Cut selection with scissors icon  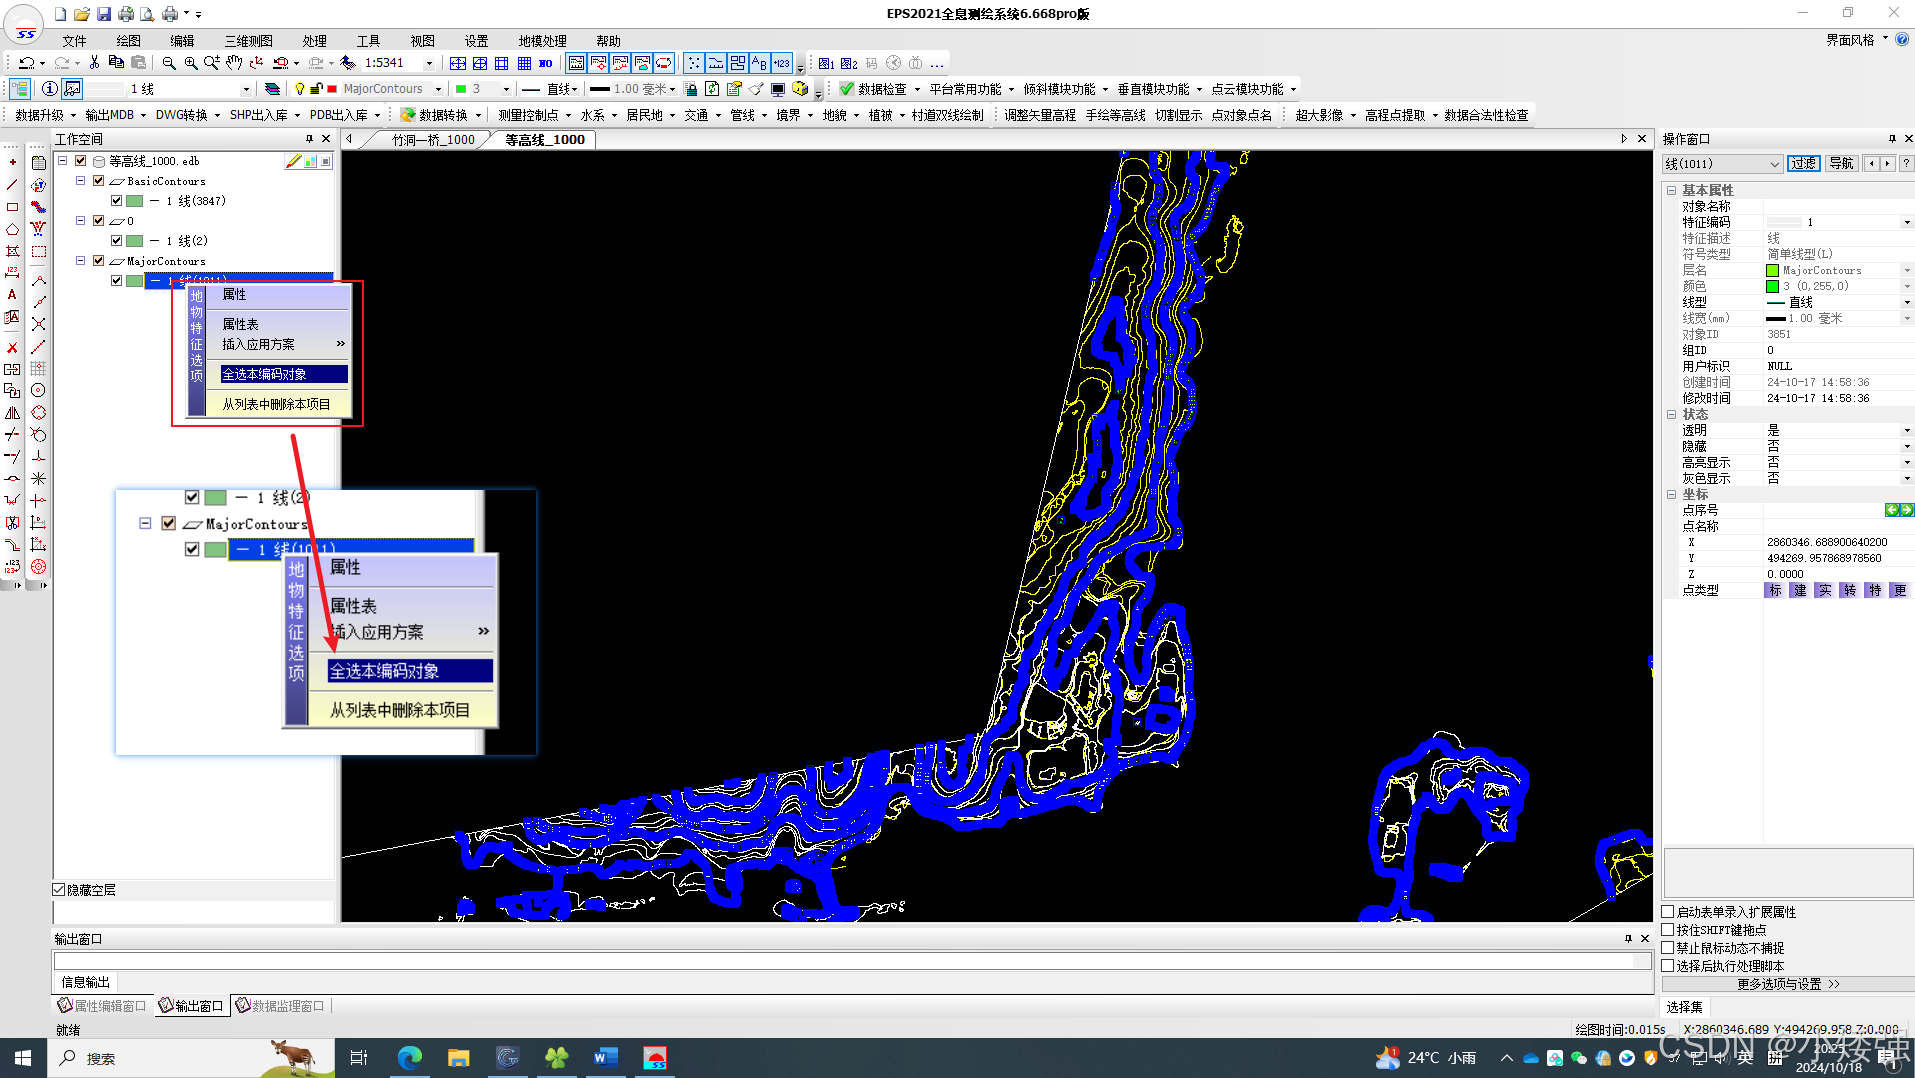[94, 63]
